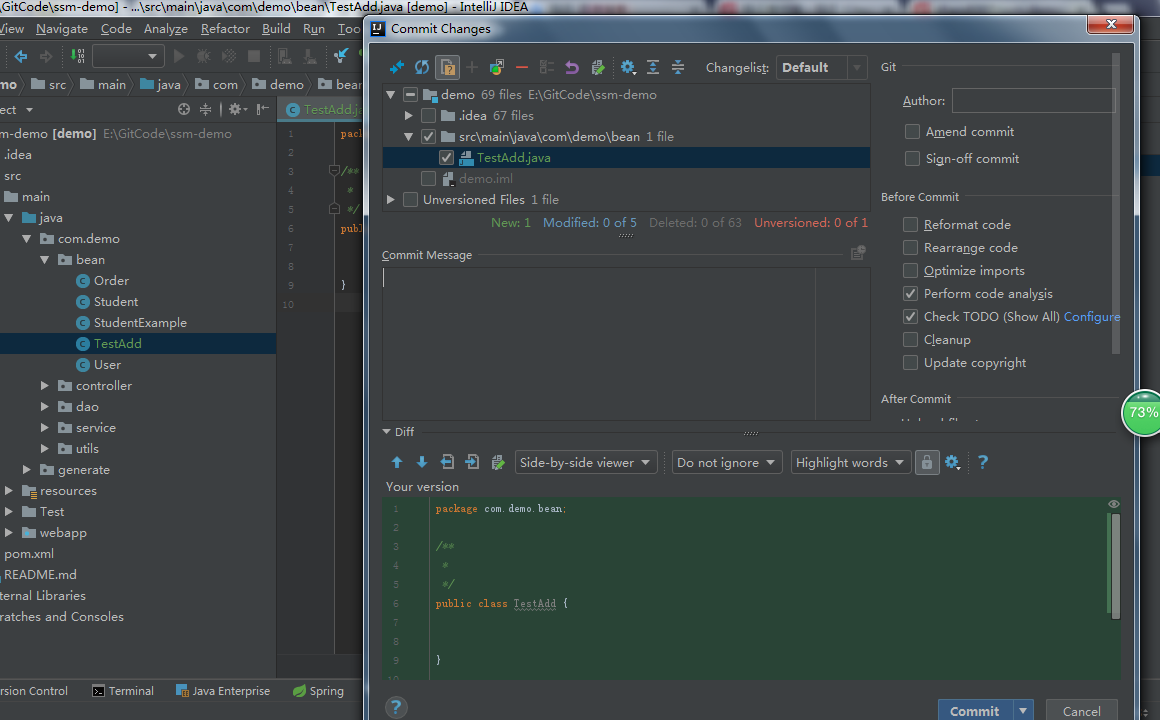Collapse all in Project panel toolbar

click(206, 110)
